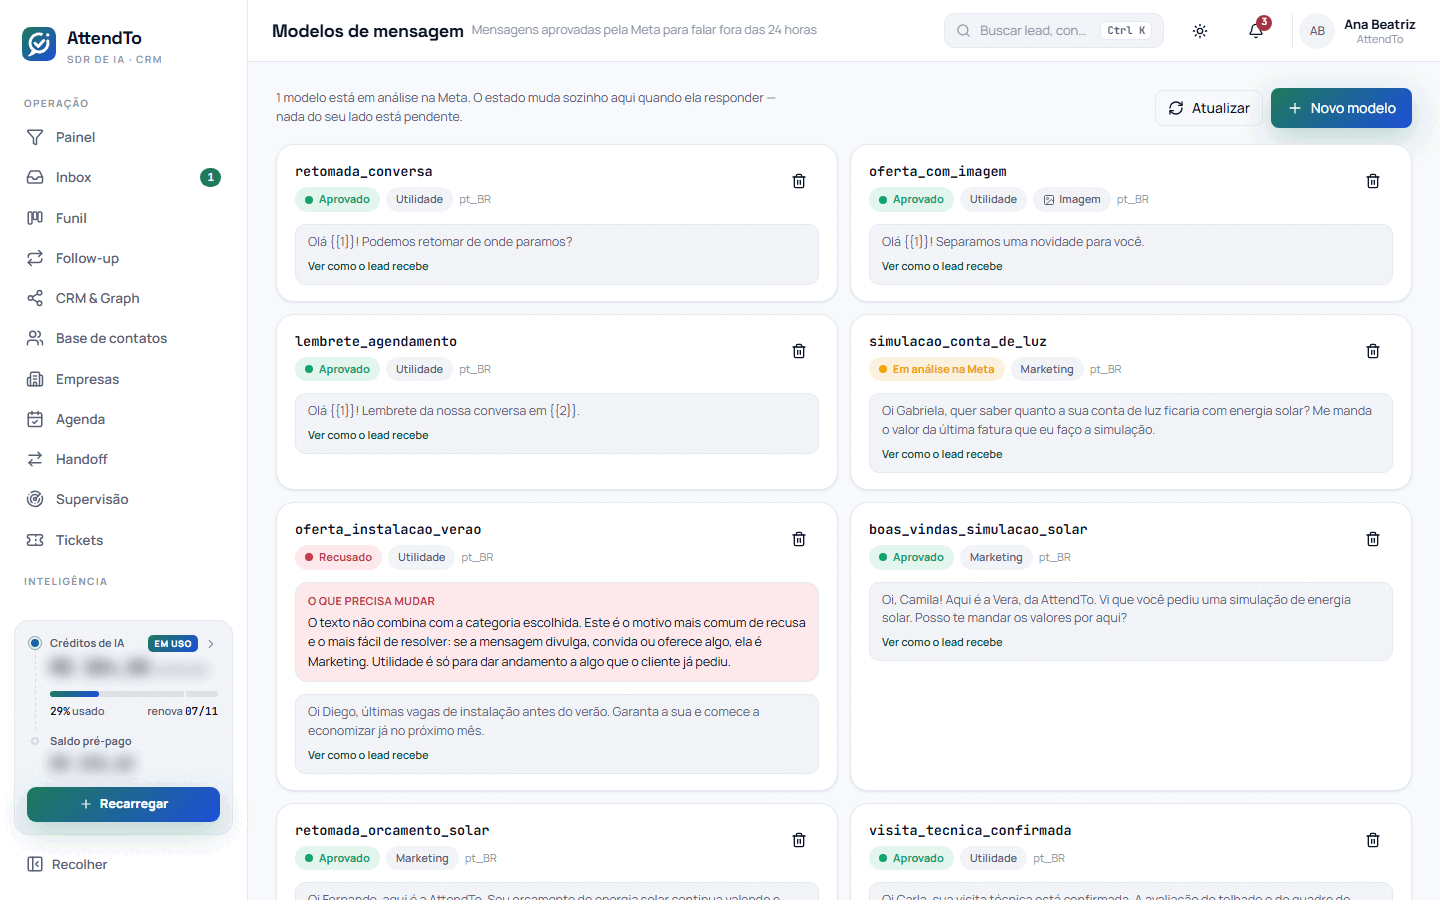Open CRM & Graph
Viewport: 1440px width, 900px height.
coord(124,298)
